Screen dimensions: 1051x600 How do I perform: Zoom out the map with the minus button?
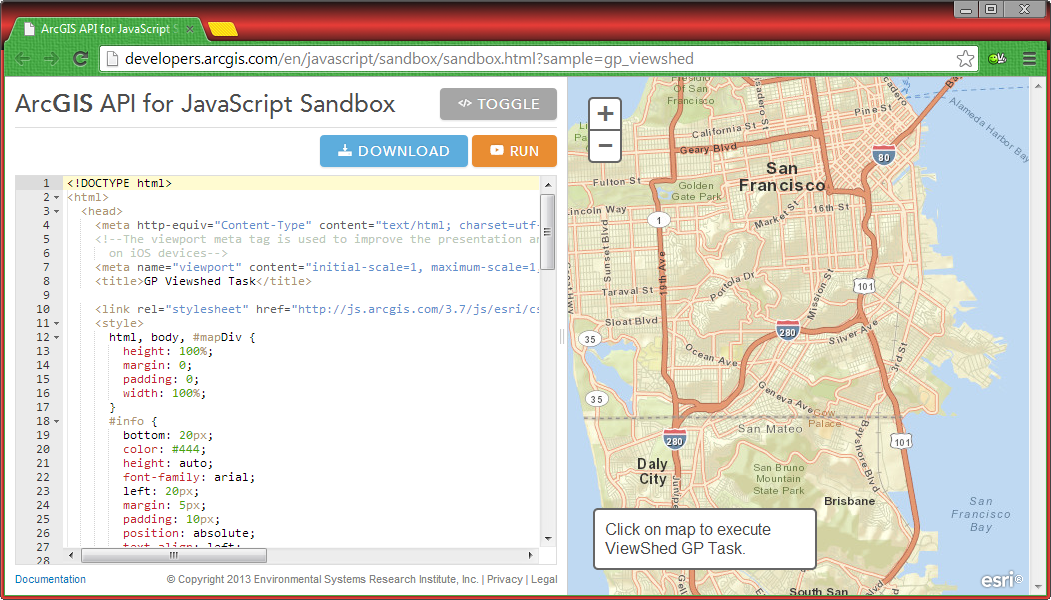point(605,145)
